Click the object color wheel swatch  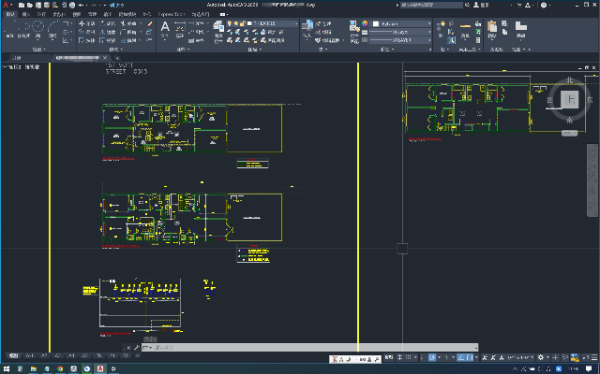pyautogui.click(x=365, y=24)
